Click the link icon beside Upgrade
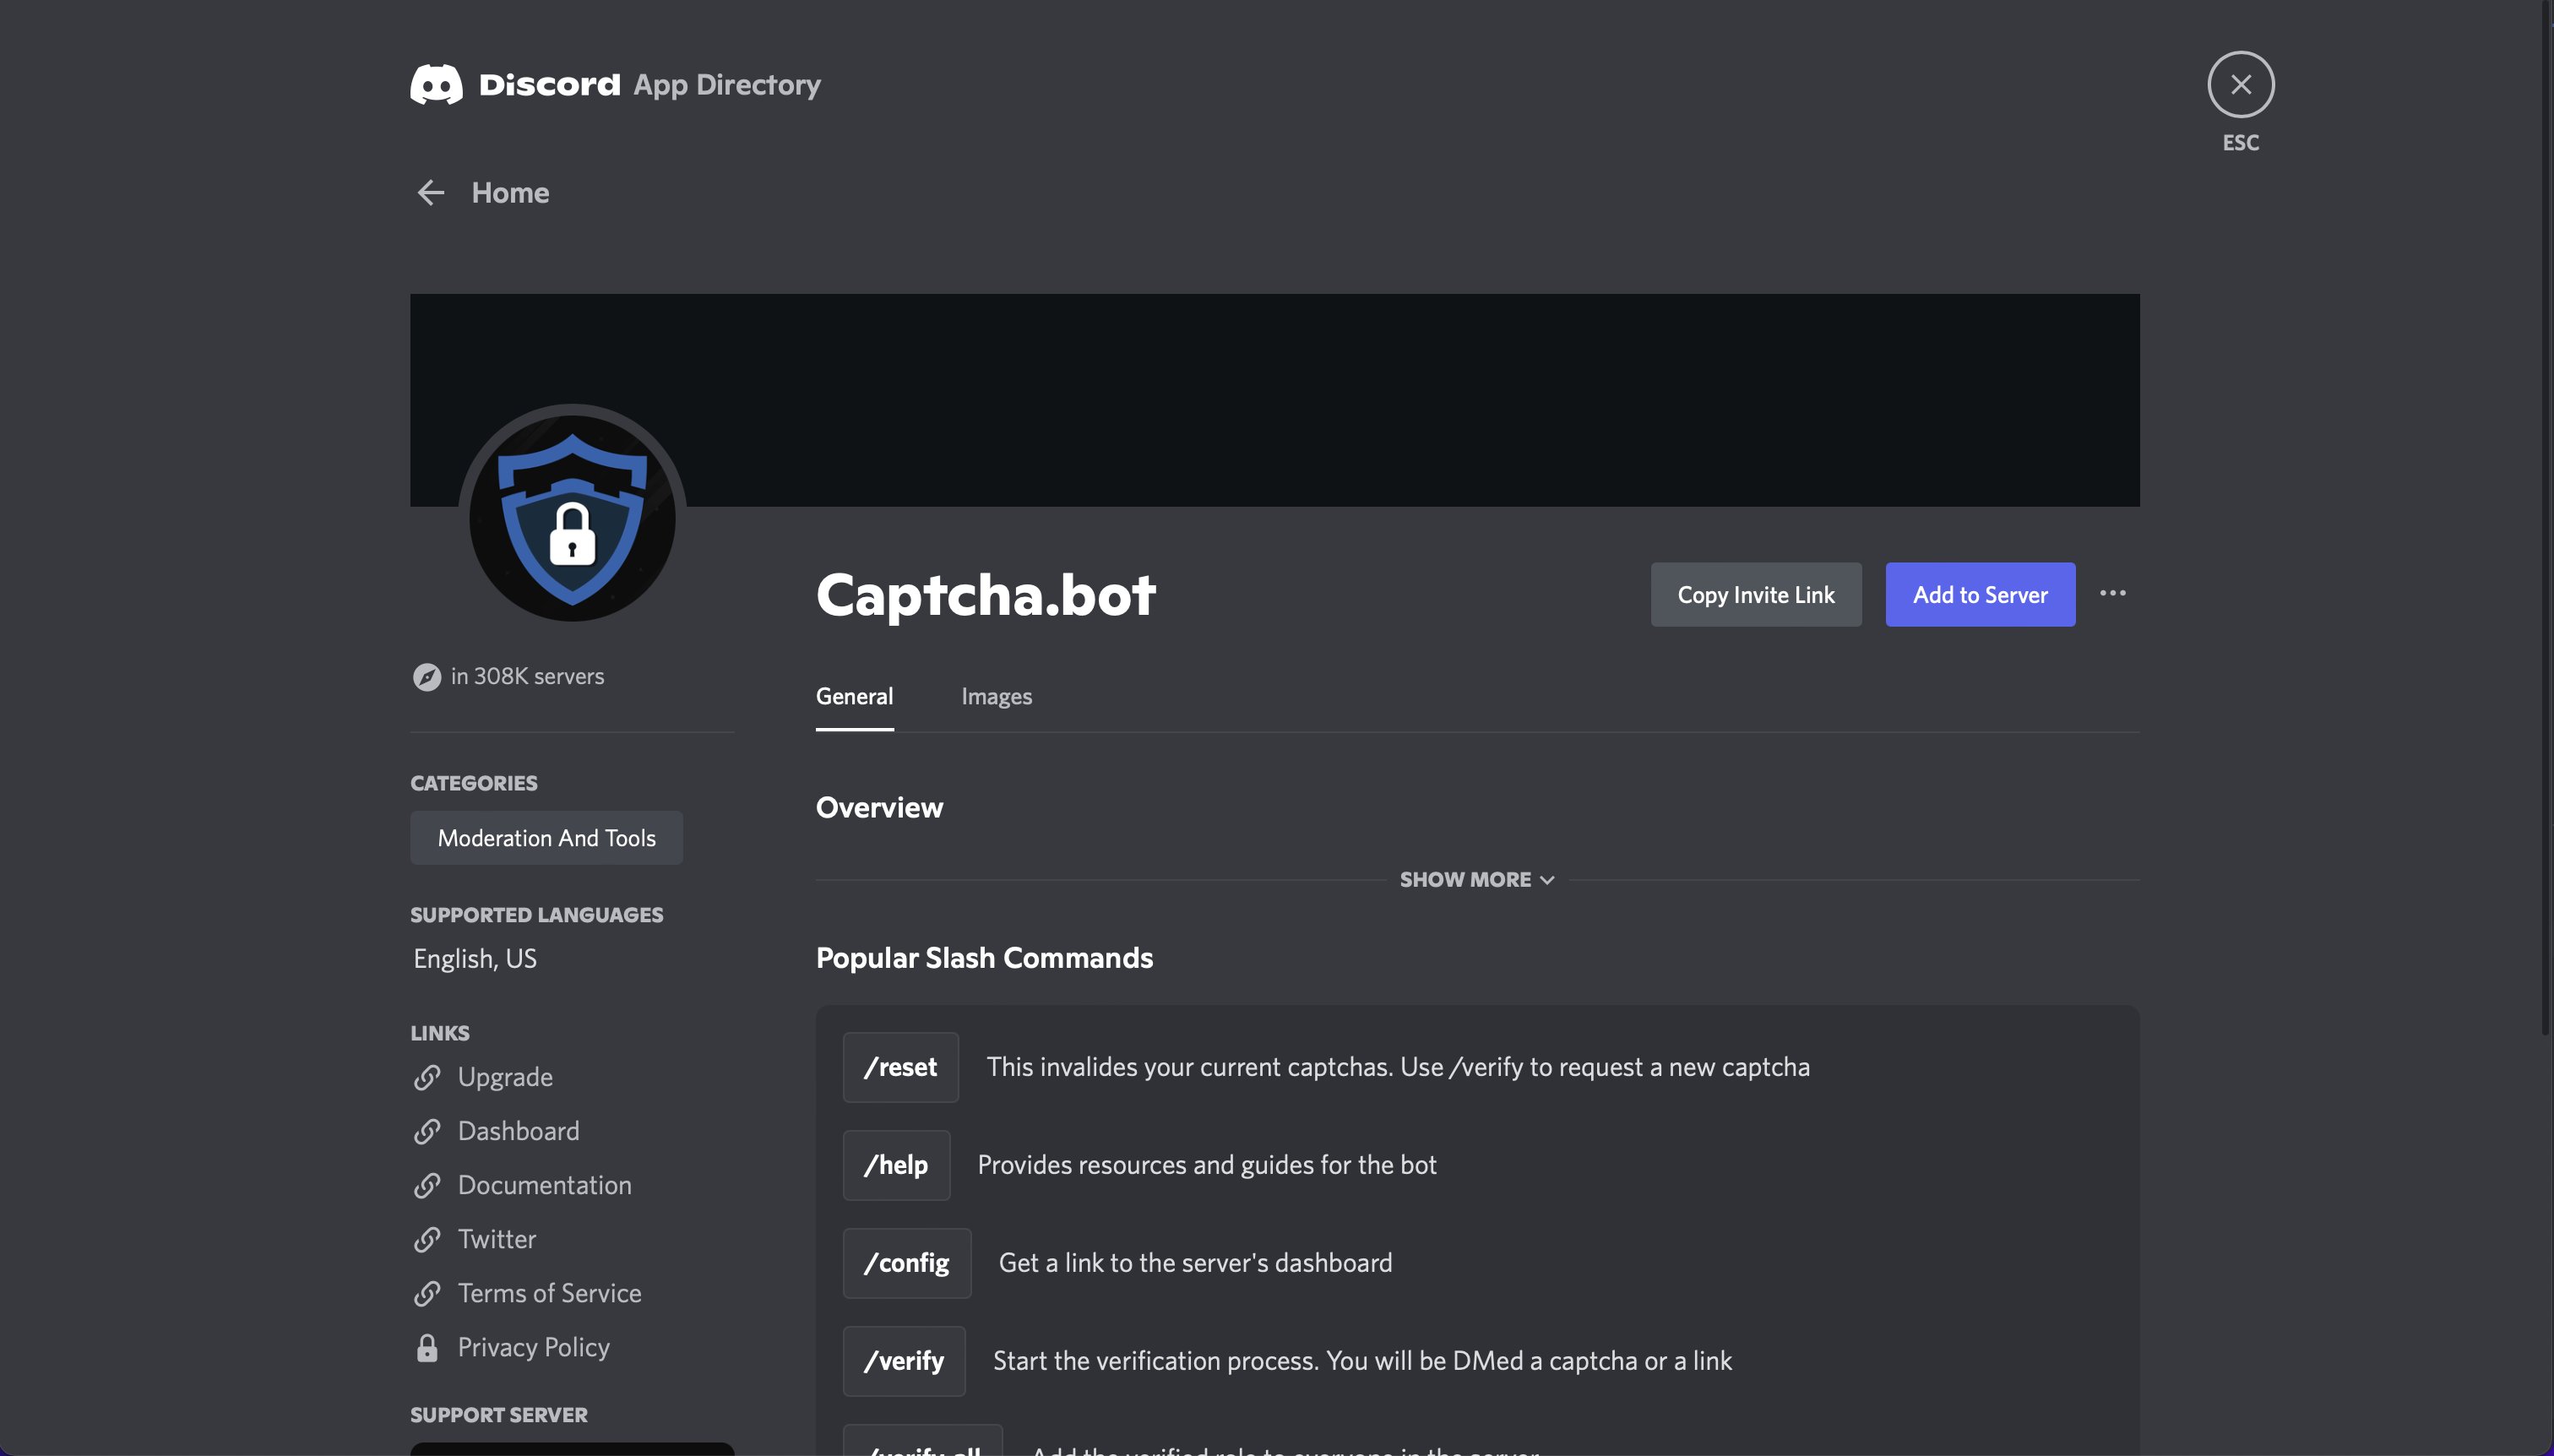This screenshot has width=2554, height=1456. (x=429, y=1077)
